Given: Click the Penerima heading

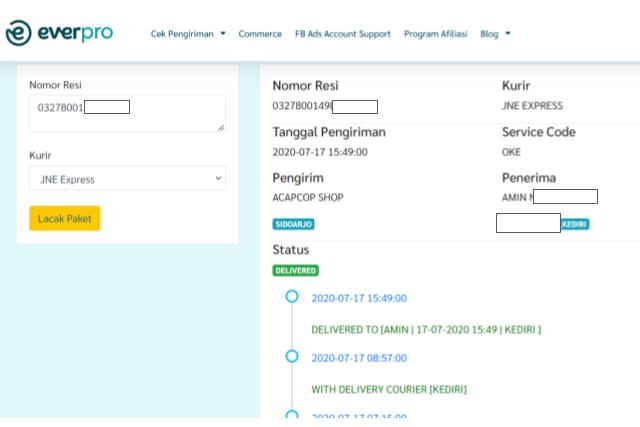Looking at the screenshot, I should pyautogui.click(x=529, y=178).
